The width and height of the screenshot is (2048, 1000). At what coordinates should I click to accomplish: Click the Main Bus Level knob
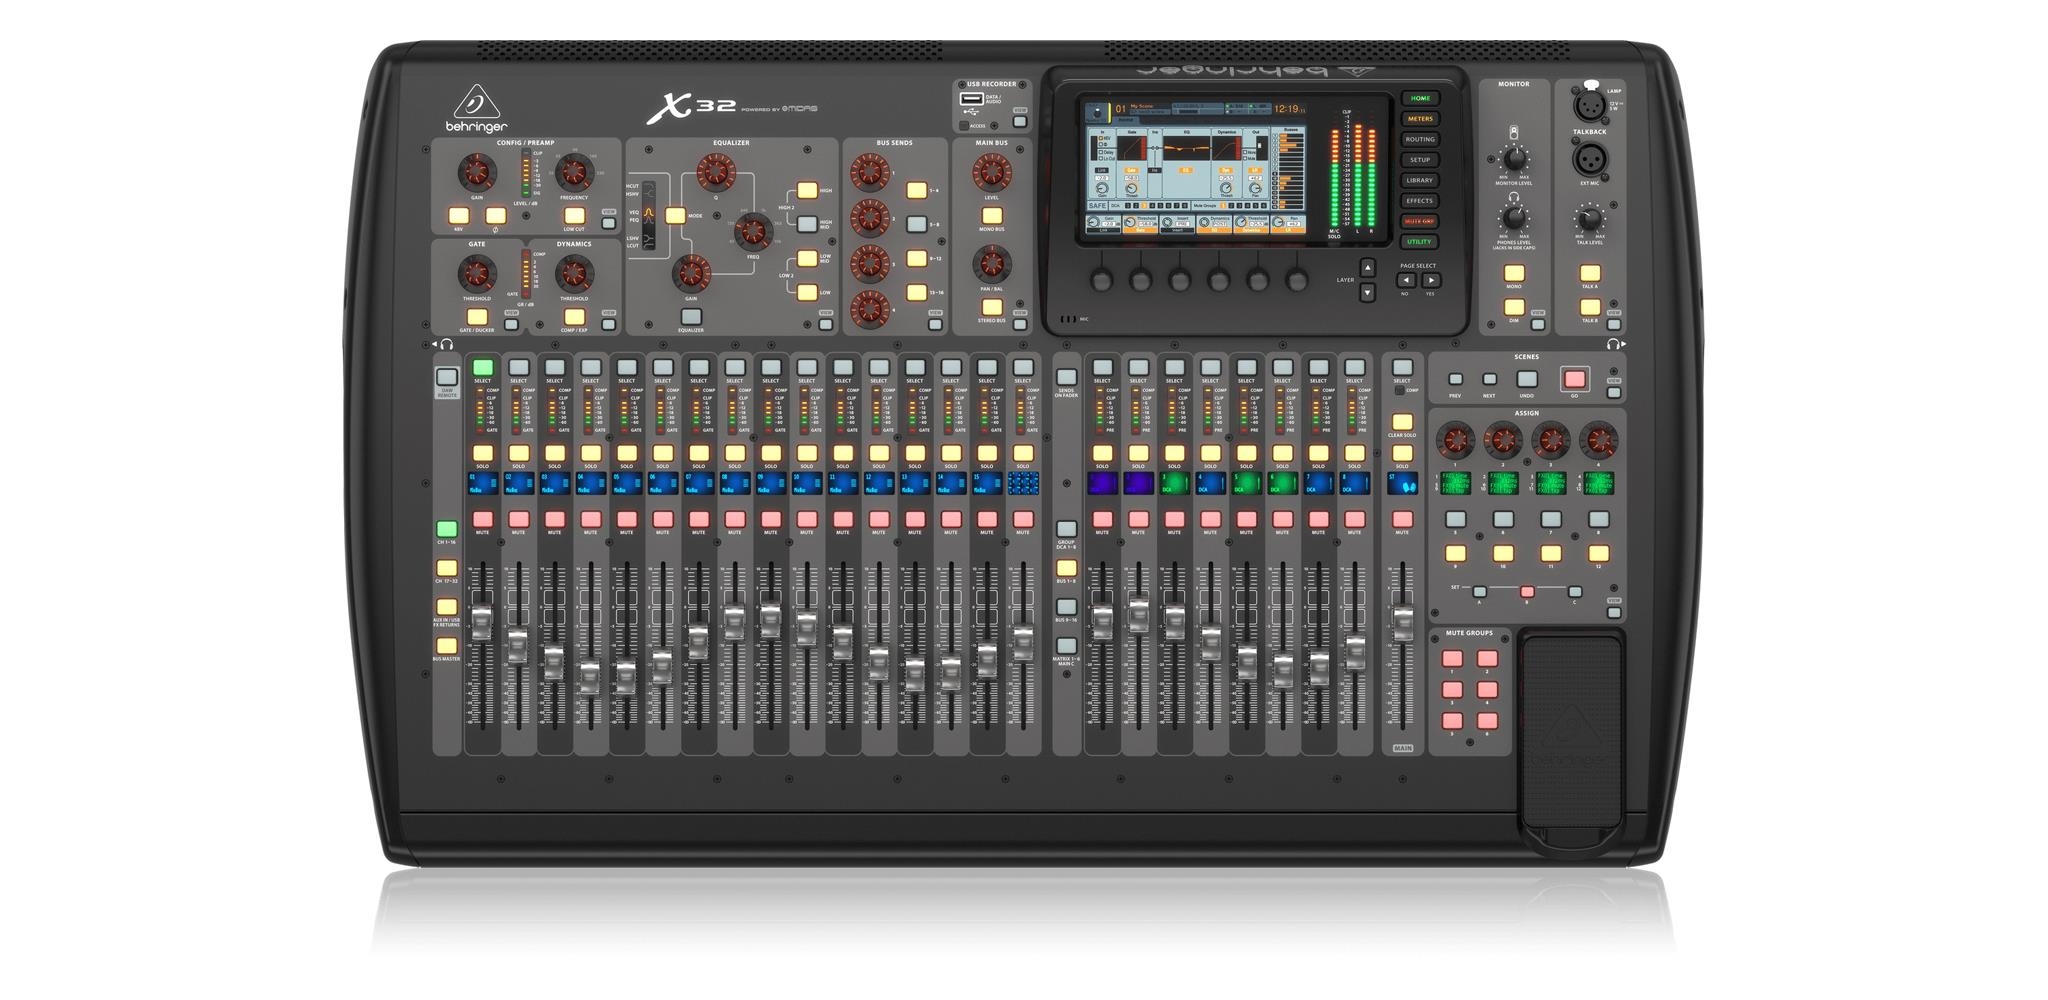pyautogui.click(x=991, y=173)
